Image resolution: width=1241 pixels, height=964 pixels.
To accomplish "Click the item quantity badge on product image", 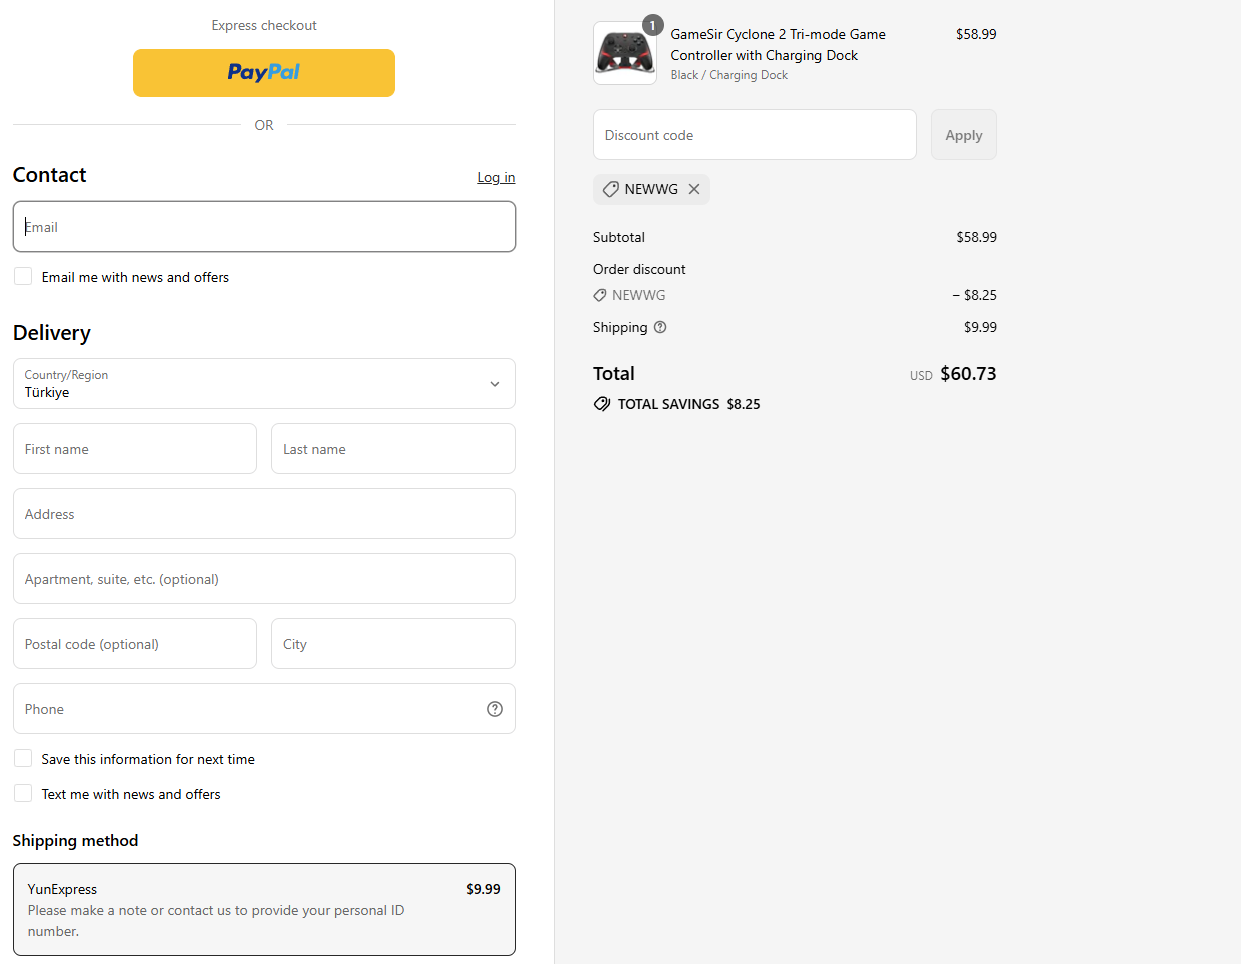I will (x=653, y=25).
